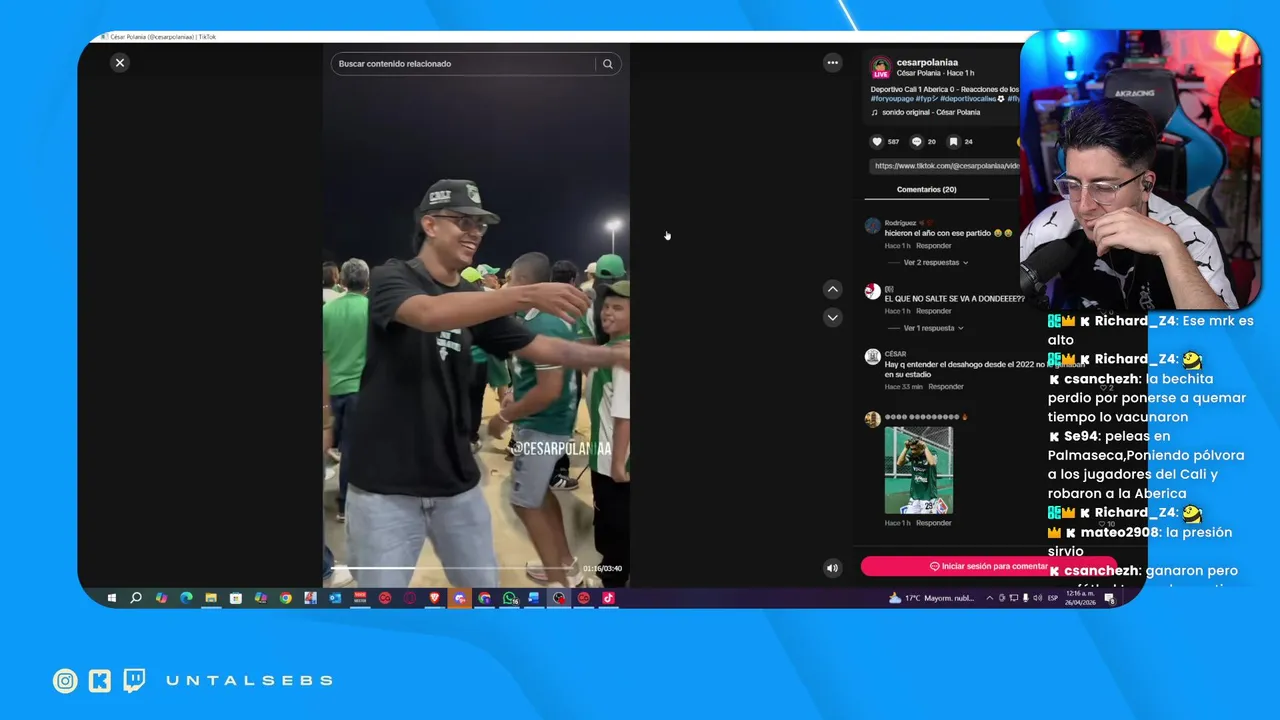The image size is (1280, 720).
Task: Mute the video with the speaker icon
Action: (832, 568)
